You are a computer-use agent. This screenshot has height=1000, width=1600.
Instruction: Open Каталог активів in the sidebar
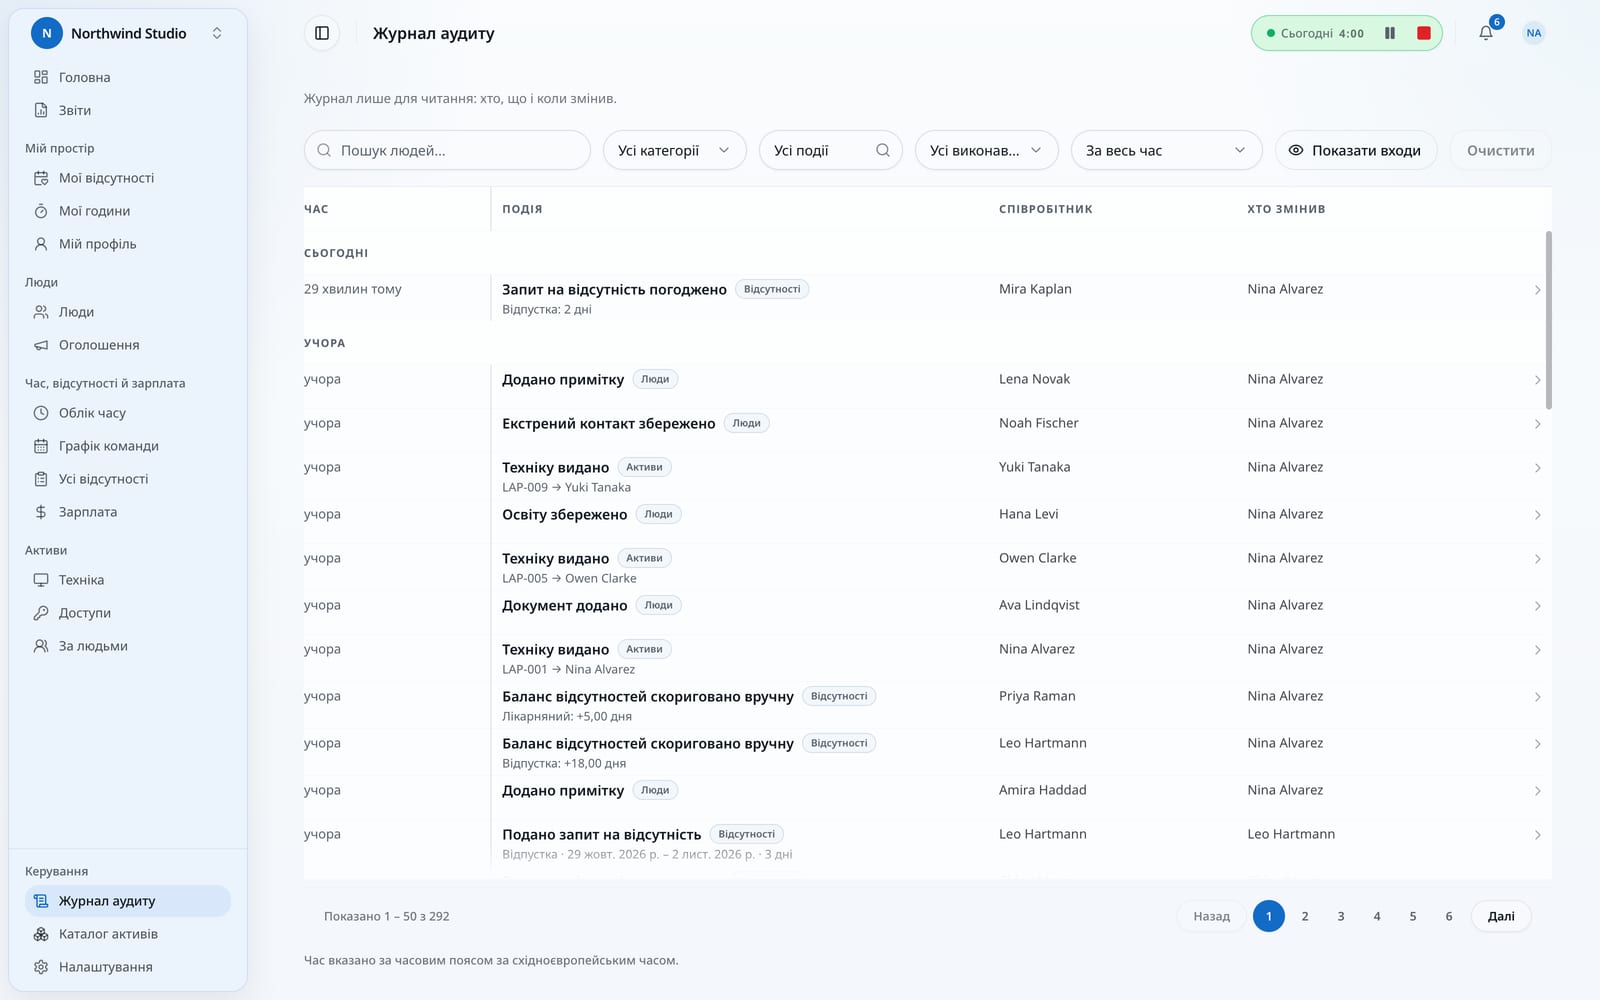point(128,934)
